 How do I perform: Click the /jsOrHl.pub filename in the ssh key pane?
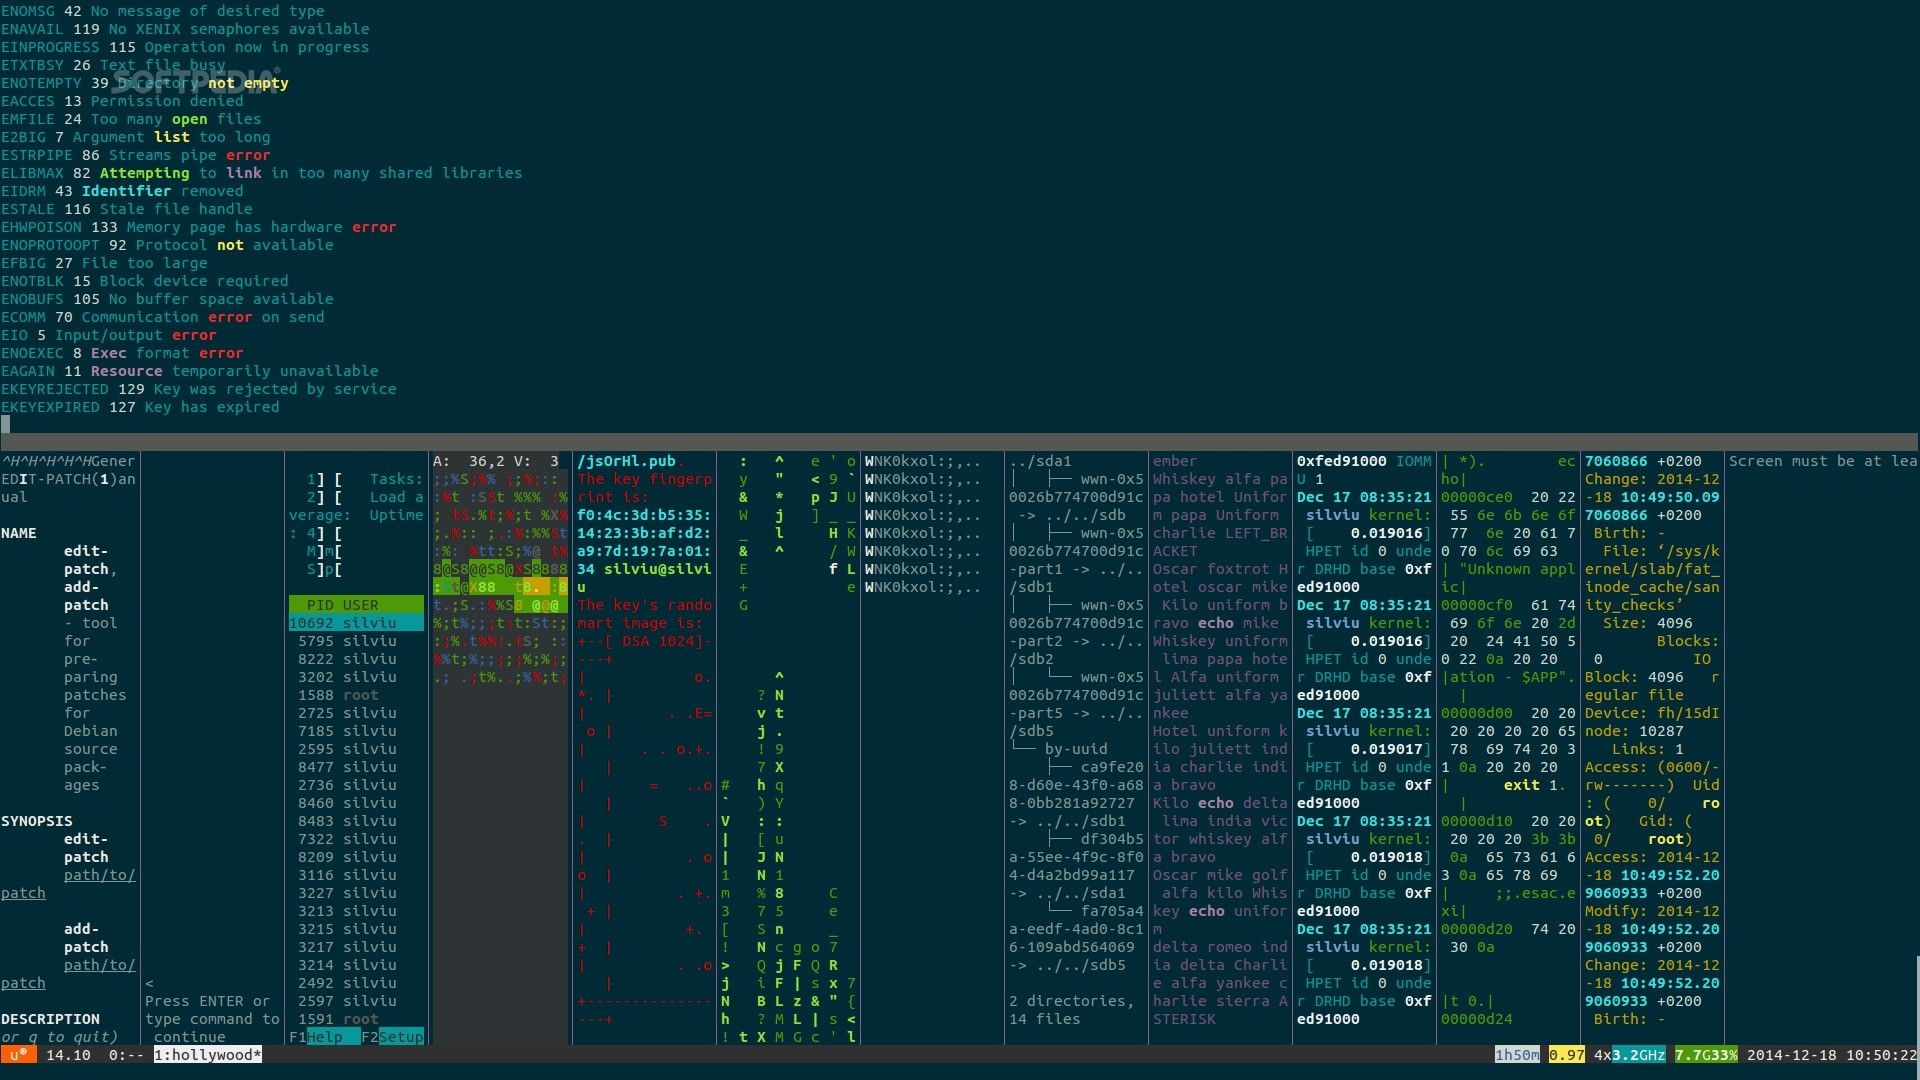(627, 461)
